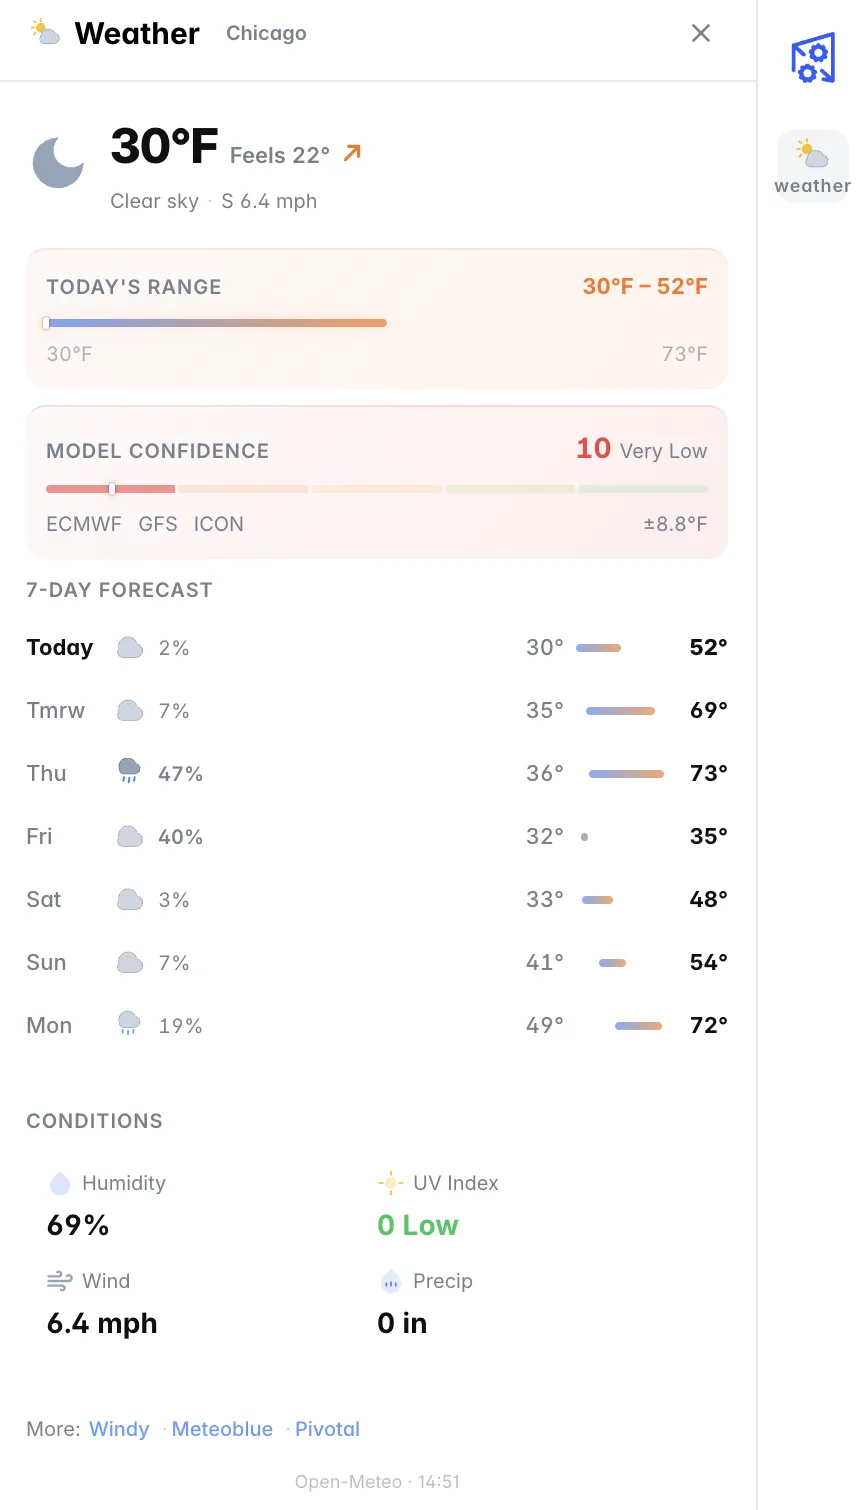Select the Wind icon under Conditions
Image resolution: width=868 pixels, height=1510 pixels.
(58, 1280)
